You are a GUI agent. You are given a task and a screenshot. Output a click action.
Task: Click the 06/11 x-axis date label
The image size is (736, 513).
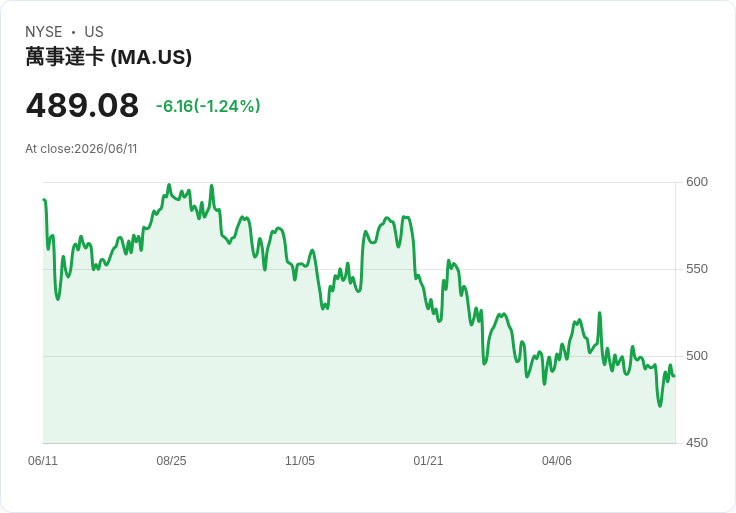pyautogui.click(x=43, y=460)
